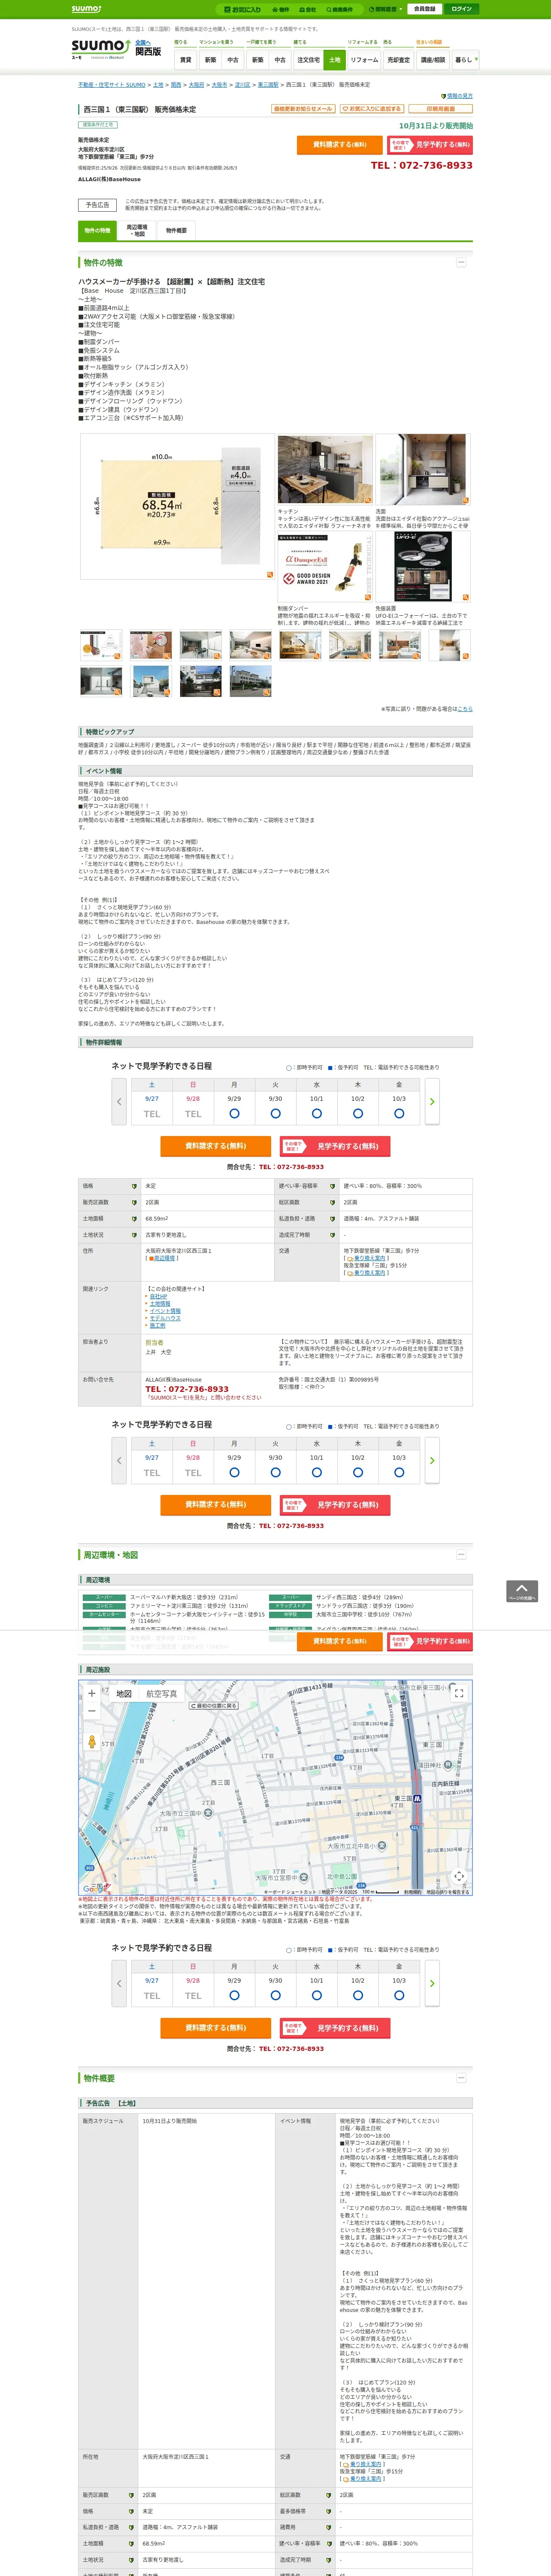
Task: Collapse the 周辺環境・地図 section
Action: coord(461,1555)
